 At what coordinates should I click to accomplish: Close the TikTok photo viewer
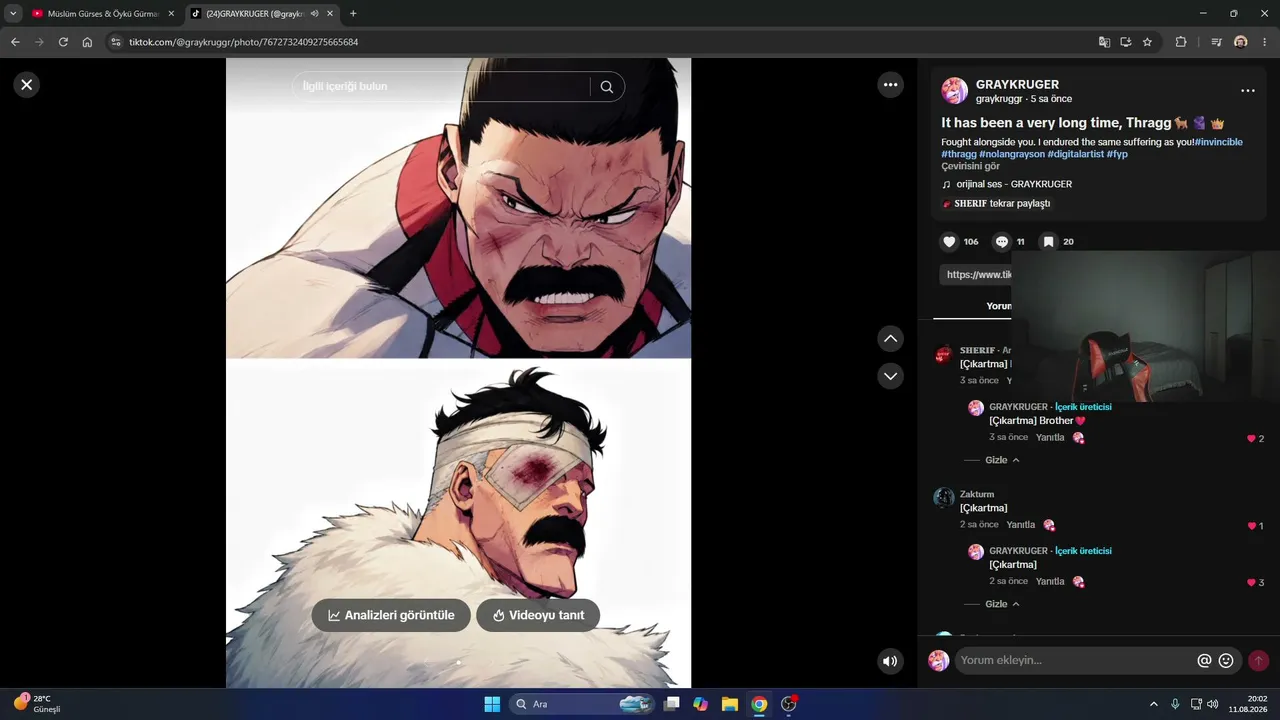coord(27,85)
